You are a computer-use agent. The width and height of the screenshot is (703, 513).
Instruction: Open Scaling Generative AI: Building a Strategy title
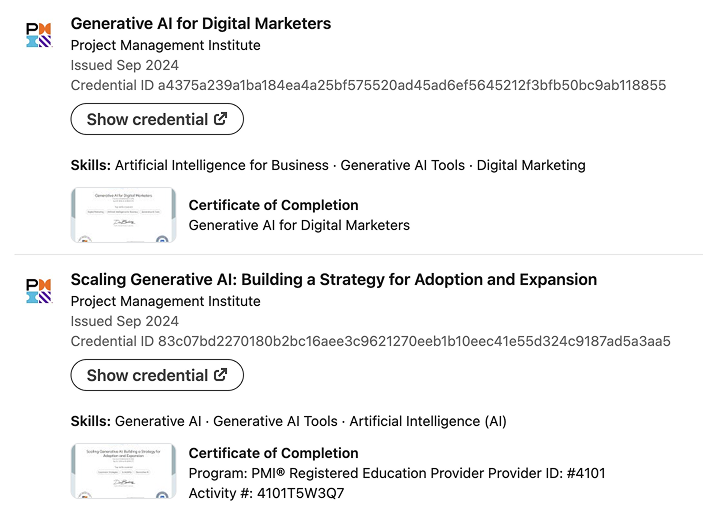tap(333, 279)
